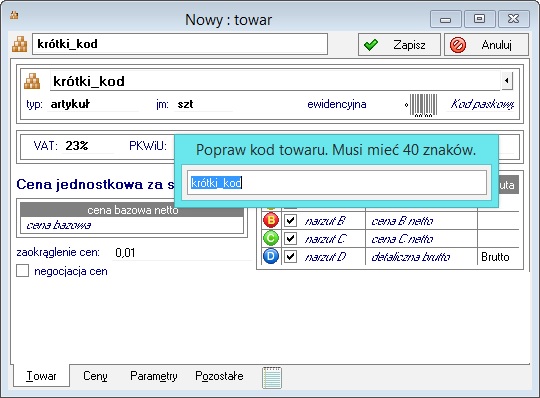Click the blue D price level icon
Image resolution: width=540 pixels, height=398 pixels.
tap(271, 256)
